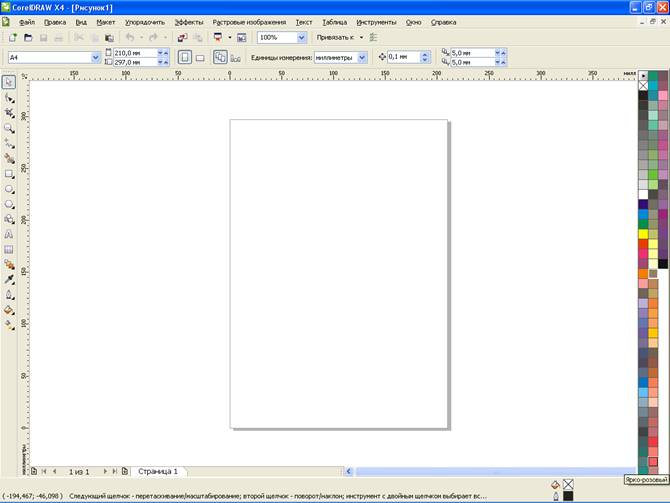Select the Table tool in toolbox
The width and height of the screenshot is (670, 503).
pyautogui.click(x=9, y=250)
